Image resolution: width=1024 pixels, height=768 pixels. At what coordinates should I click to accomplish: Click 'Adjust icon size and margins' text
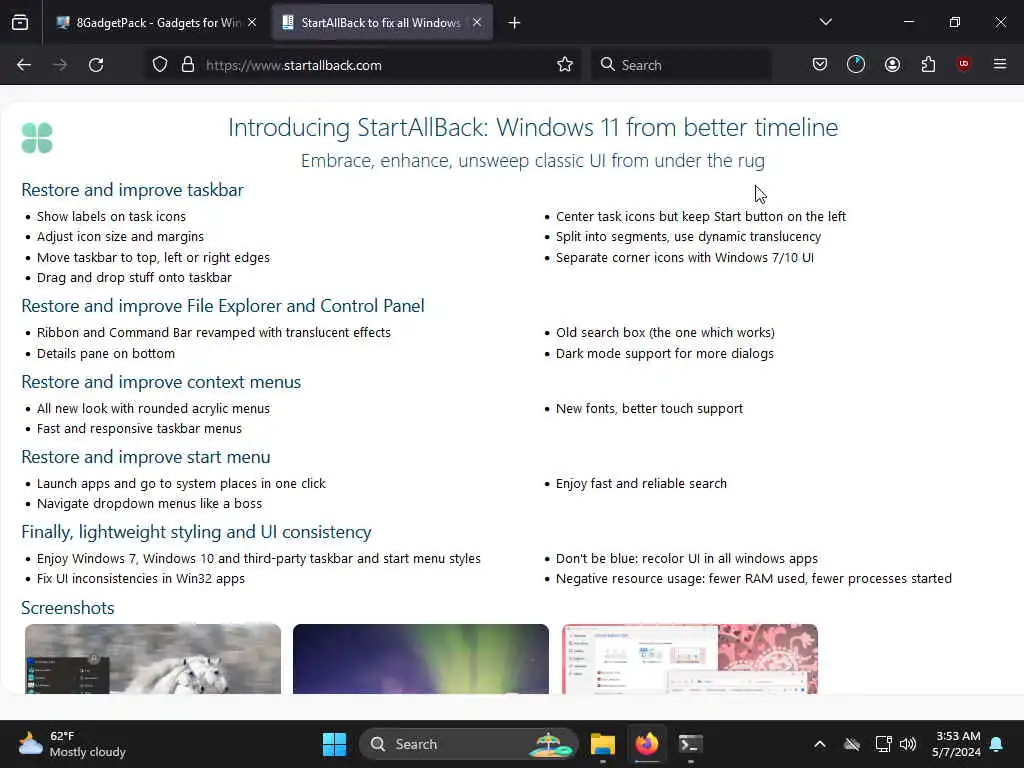(120, 236)
